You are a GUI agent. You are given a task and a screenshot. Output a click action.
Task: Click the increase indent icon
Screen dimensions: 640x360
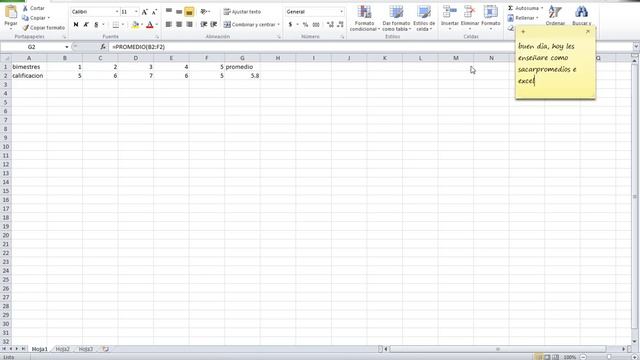[213, 24]
